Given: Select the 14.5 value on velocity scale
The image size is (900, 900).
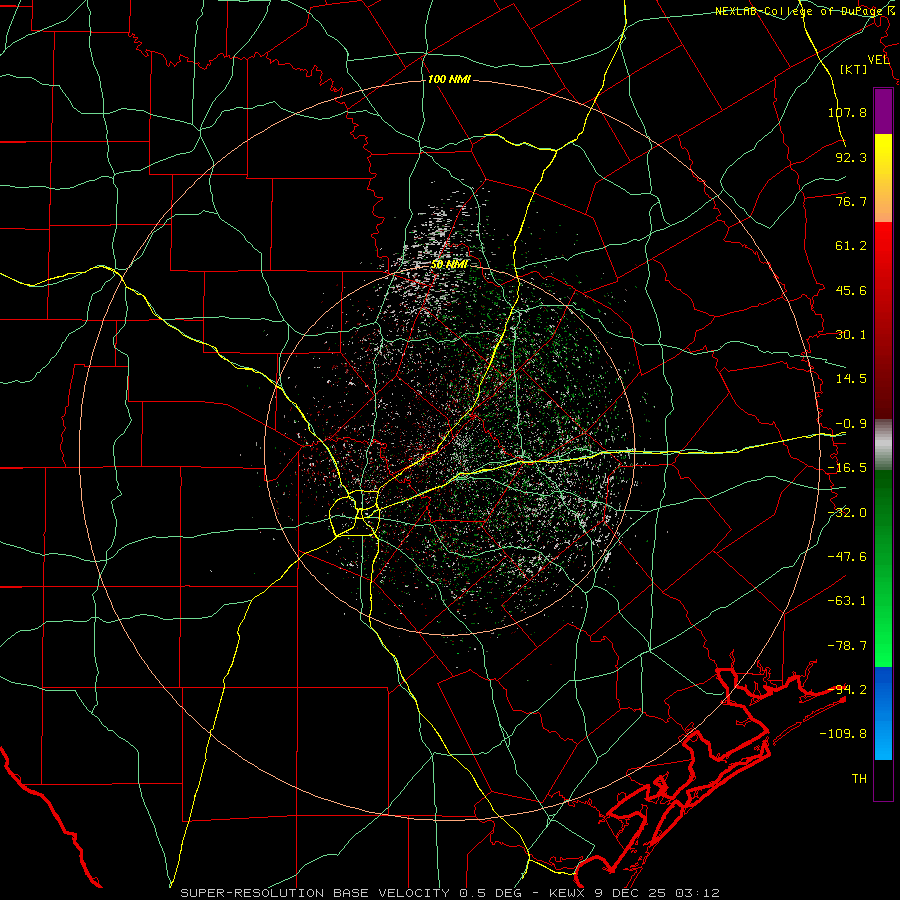Looking at the screenshot, I should [x=851, y=379].
